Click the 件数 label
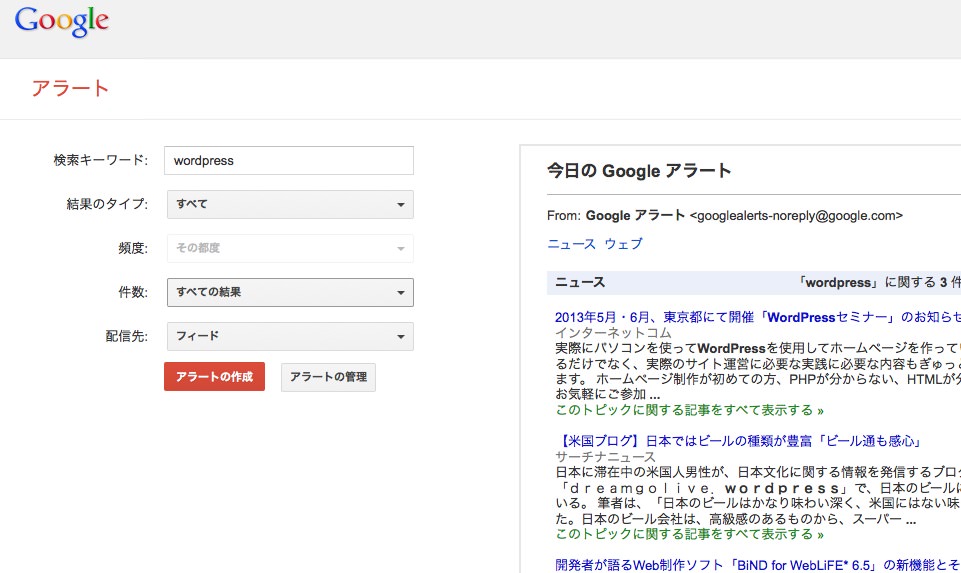This screenshot has height=573, width=961. click(133, 292)
